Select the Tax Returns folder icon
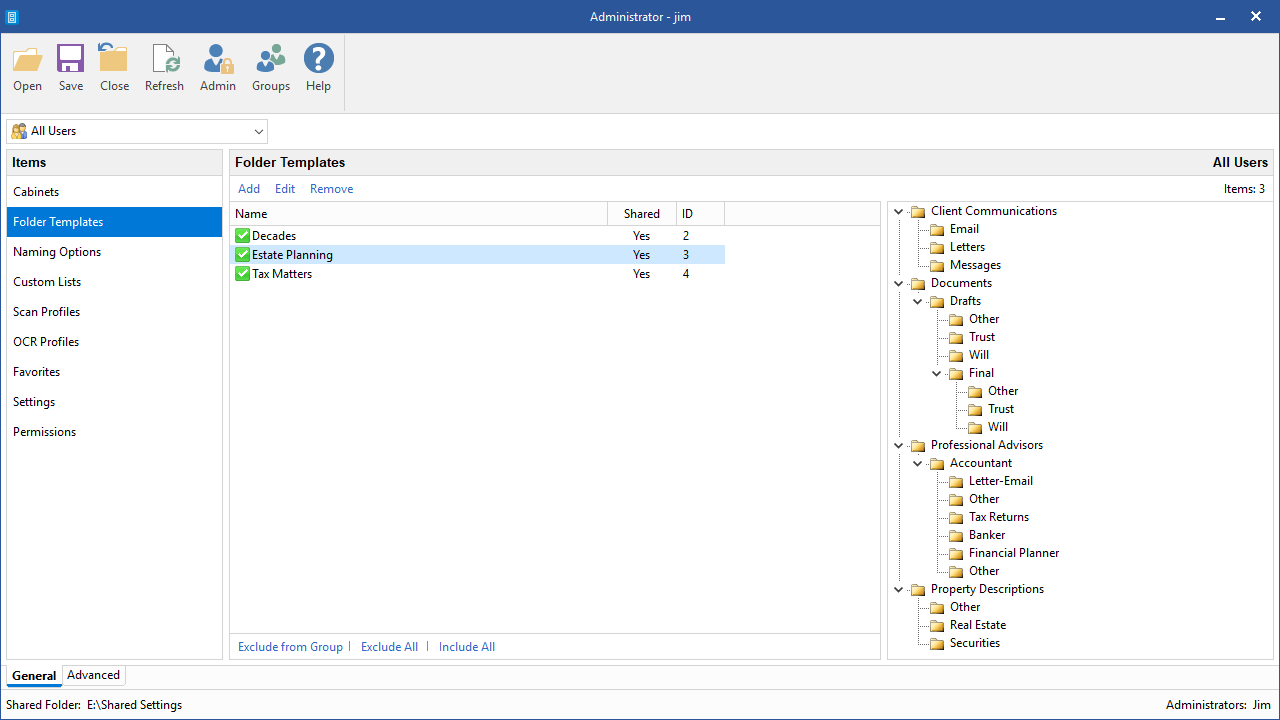The height and width of the screenshot is (720, 1280). coord(956,517)
